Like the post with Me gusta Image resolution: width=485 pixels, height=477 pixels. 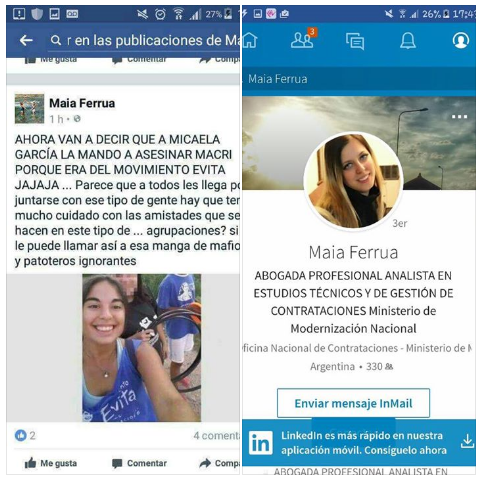51,463
